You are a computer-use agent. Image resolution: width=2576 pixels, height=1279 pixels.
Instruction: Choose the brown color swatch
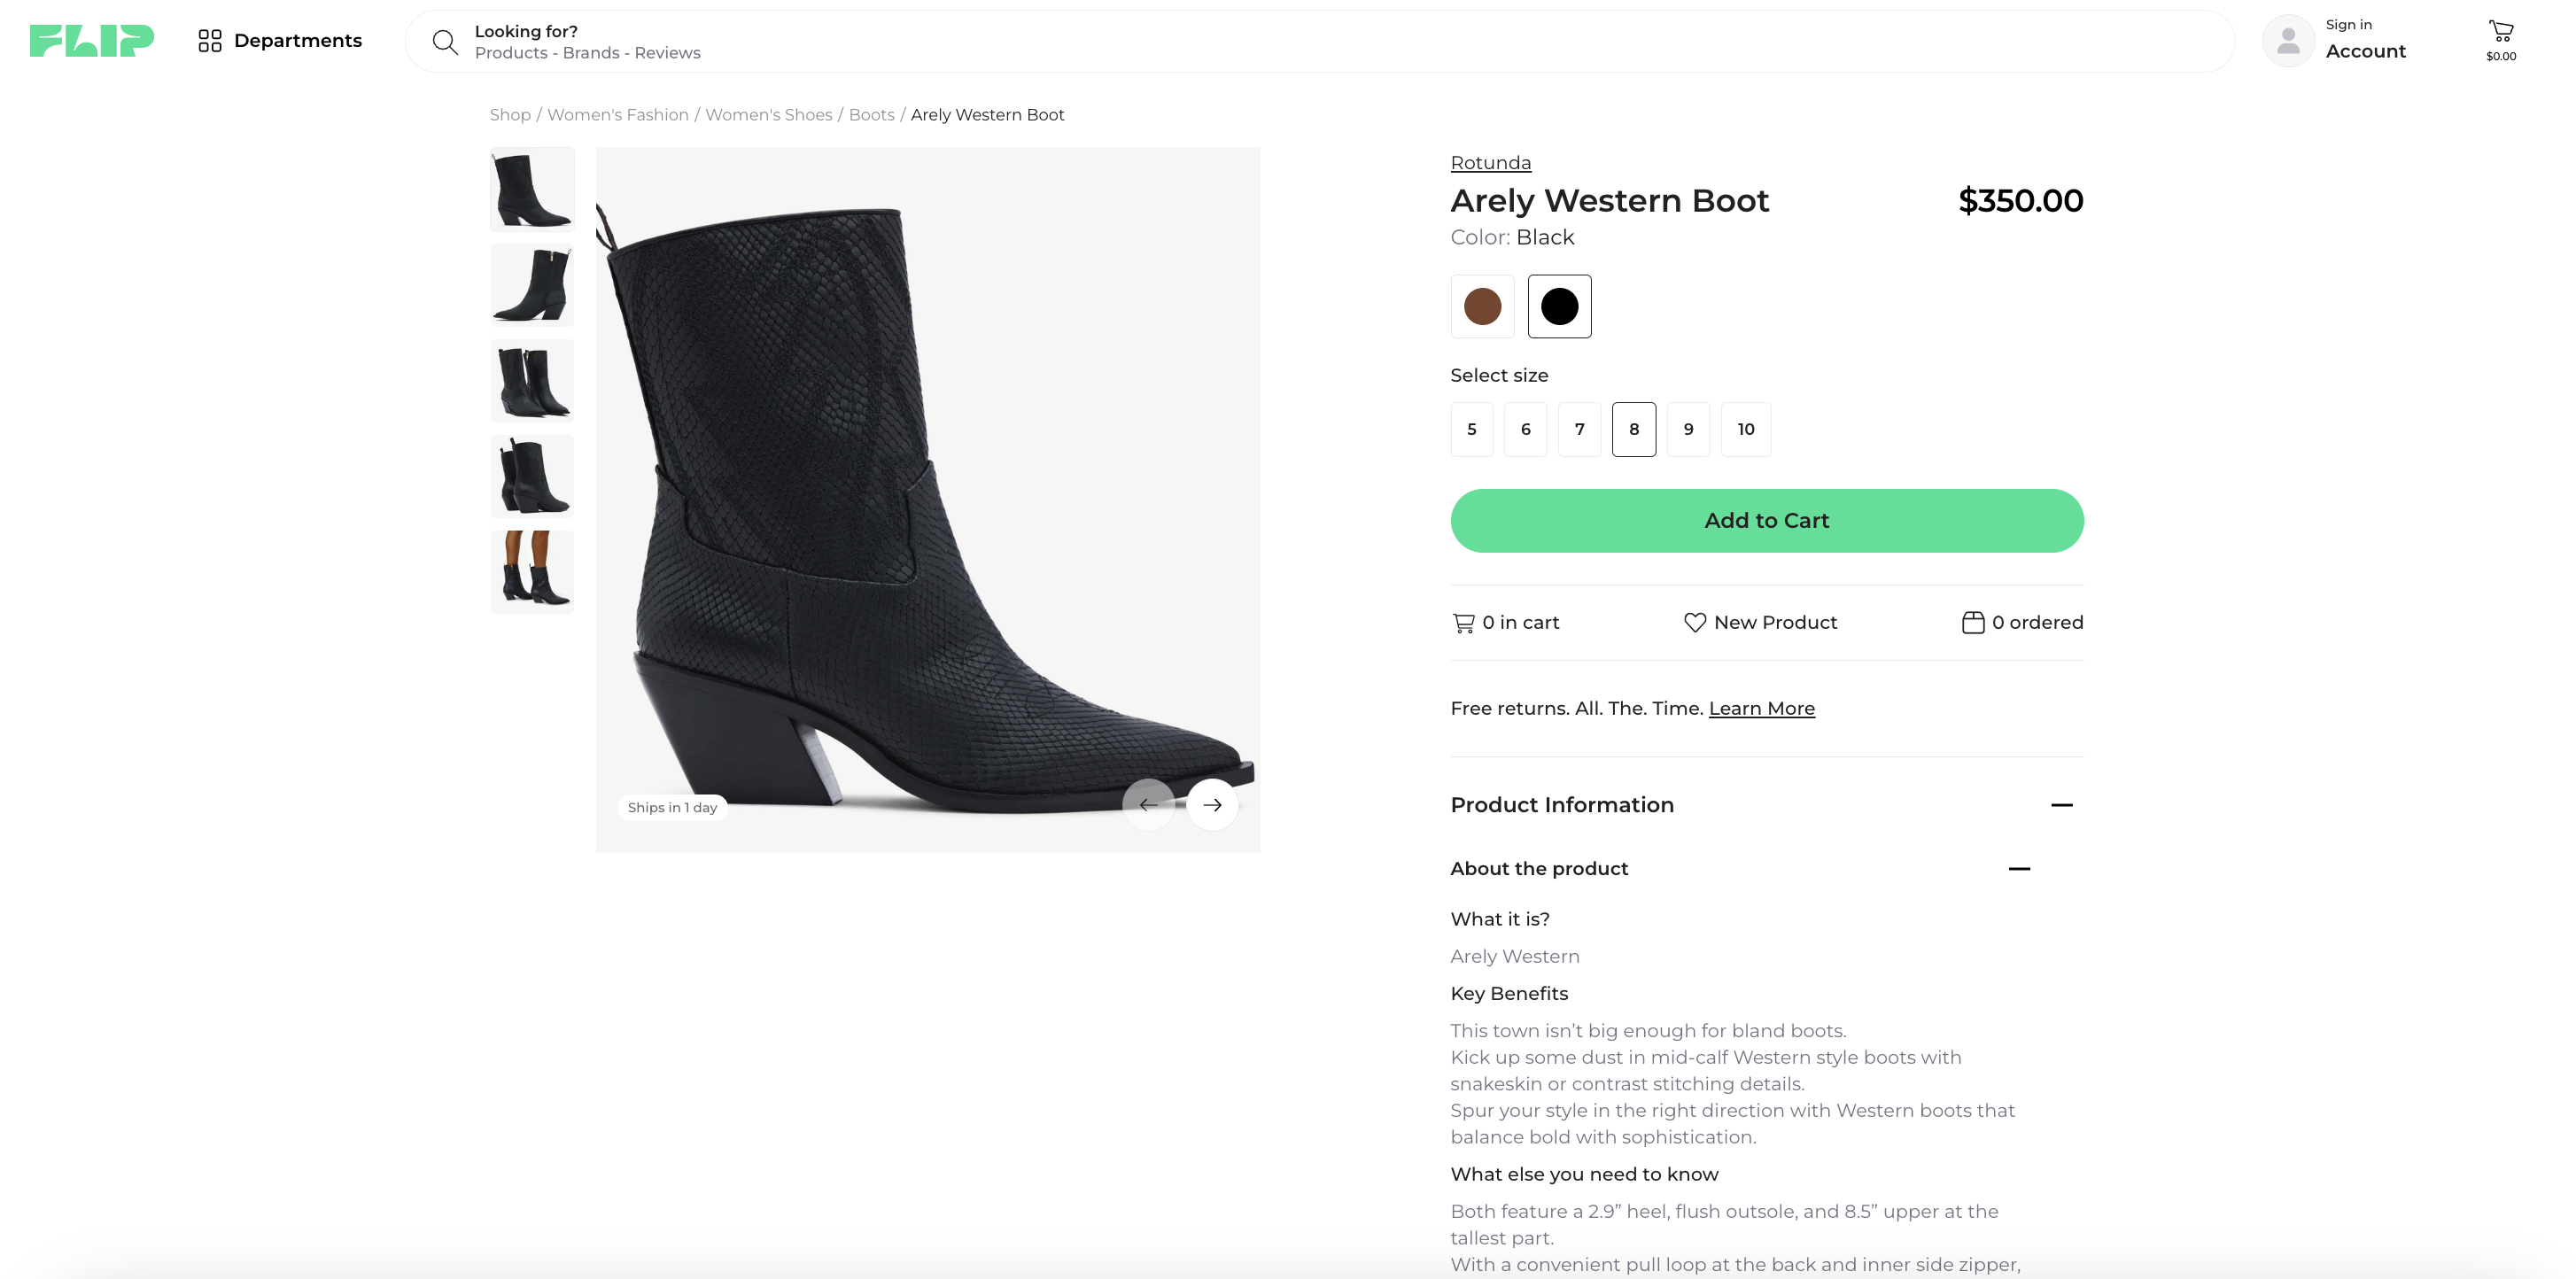[x=1482, y=307]
